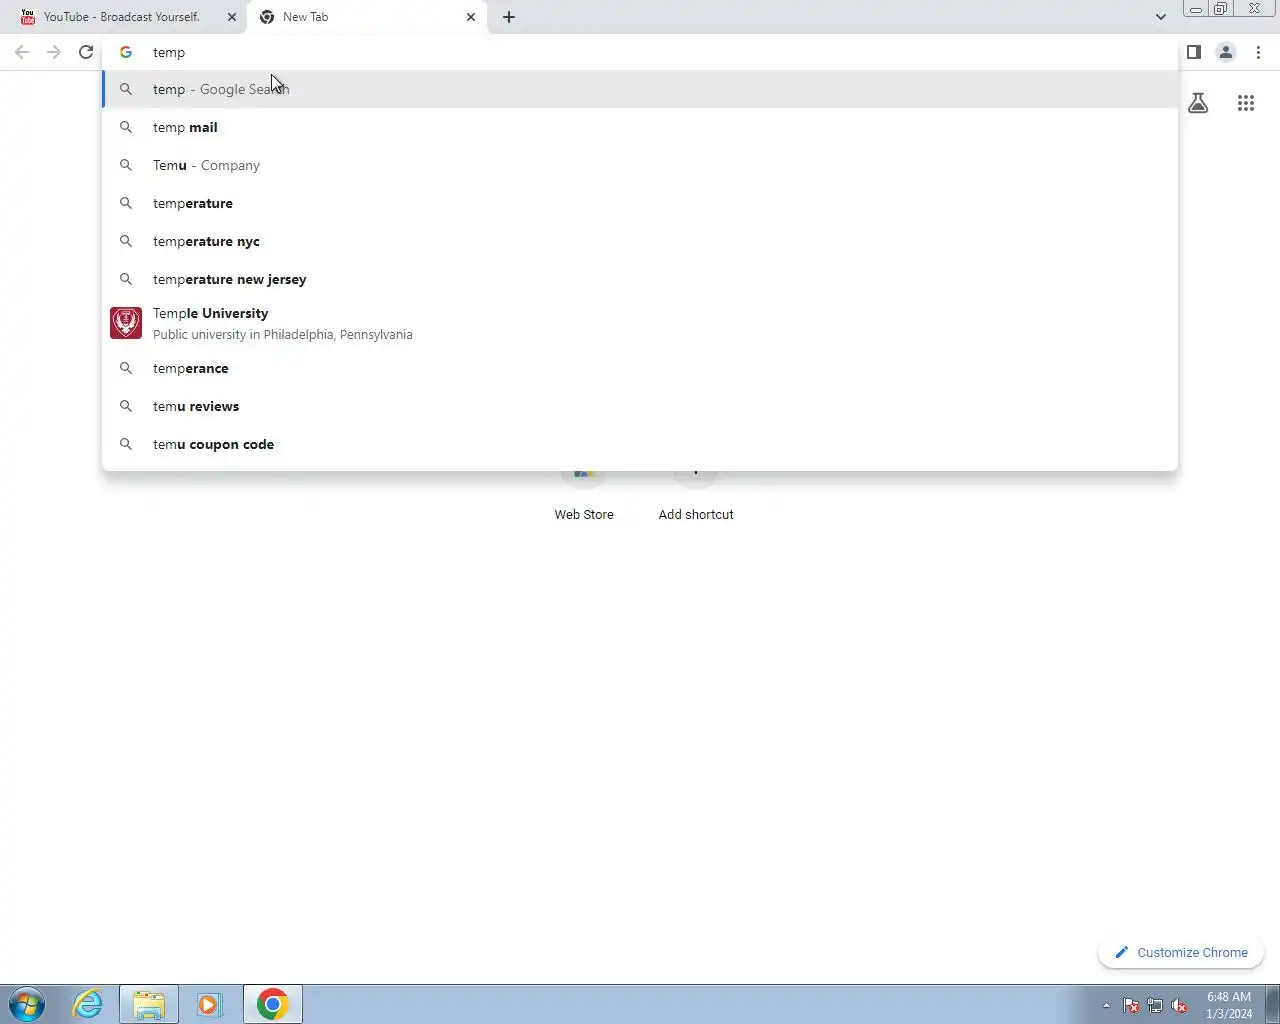Open the Windows Start menu
This screenshot has height=1024, width=1280.
[x=27, y=1004]
